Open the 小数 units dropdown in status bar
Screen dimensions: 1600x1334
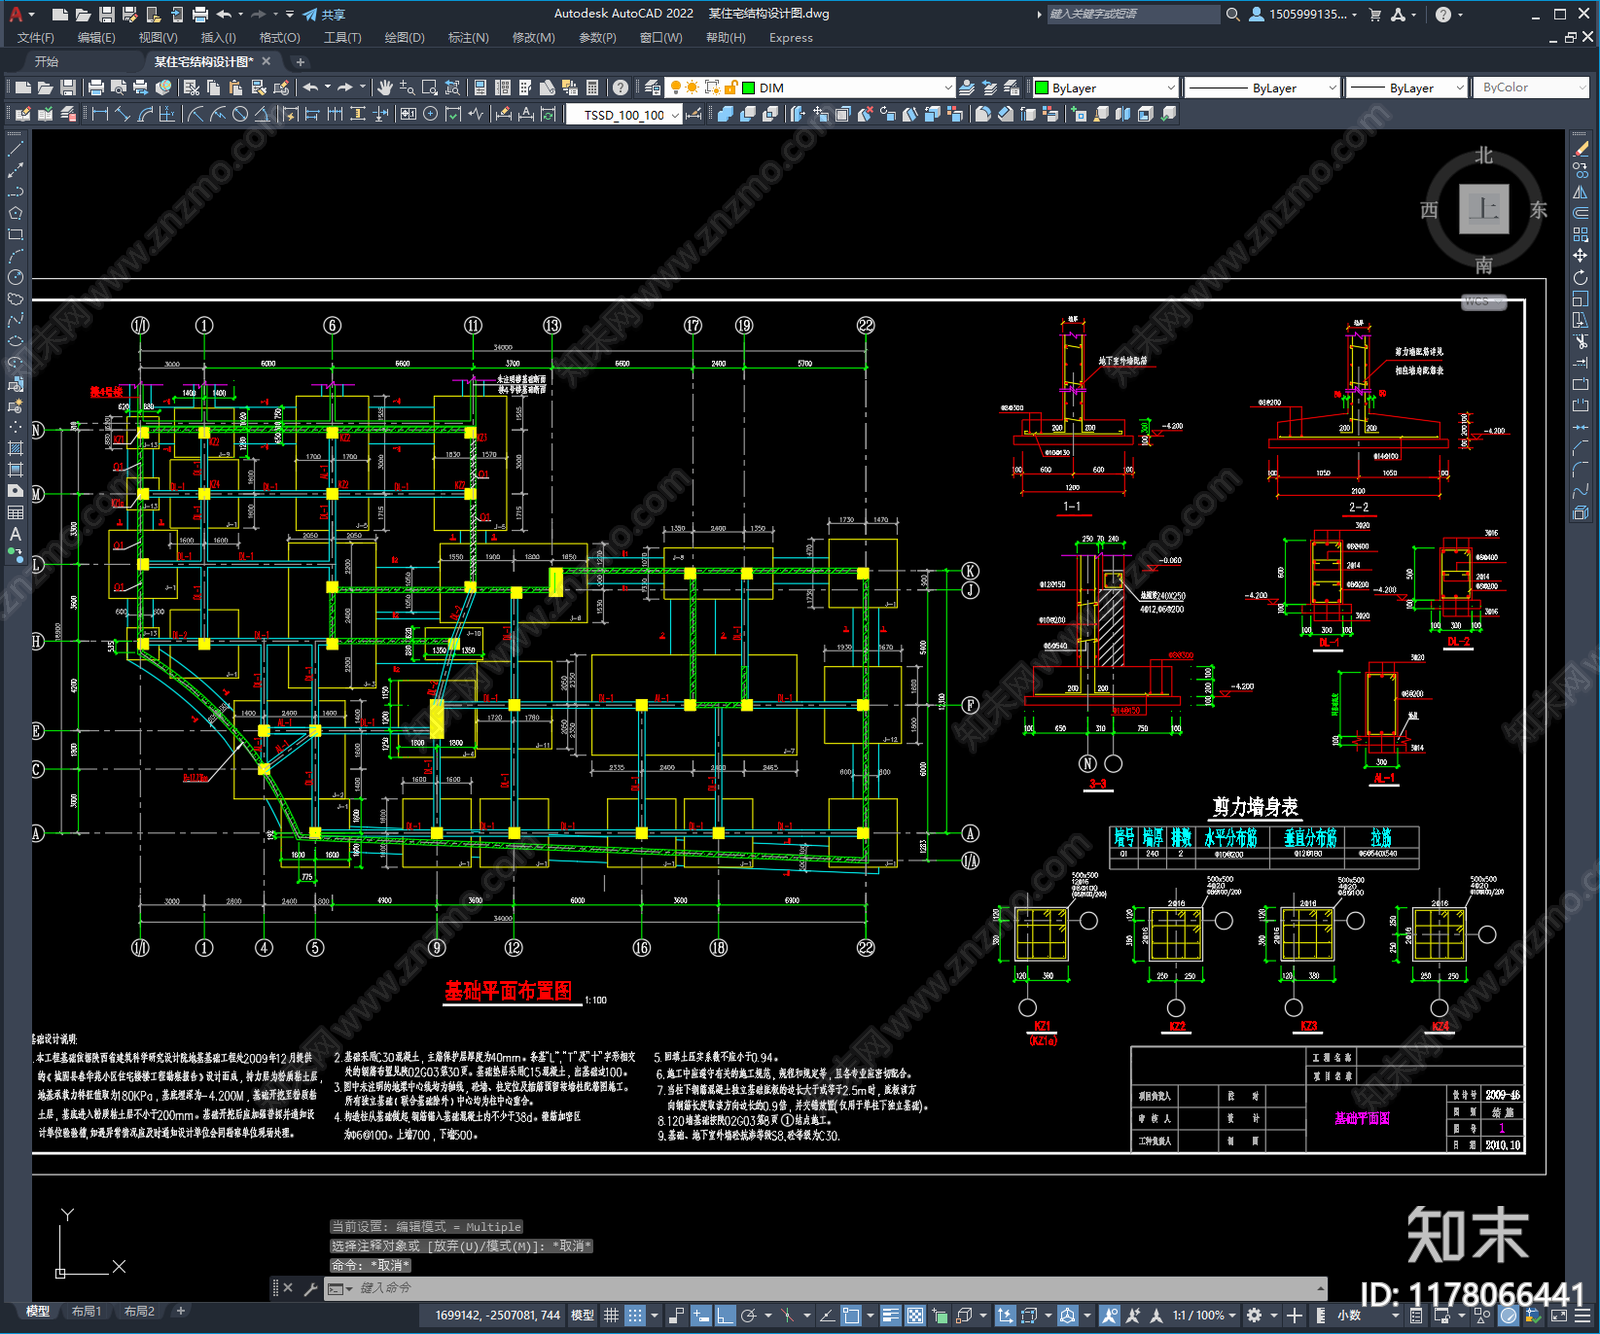point(1349,1315)
